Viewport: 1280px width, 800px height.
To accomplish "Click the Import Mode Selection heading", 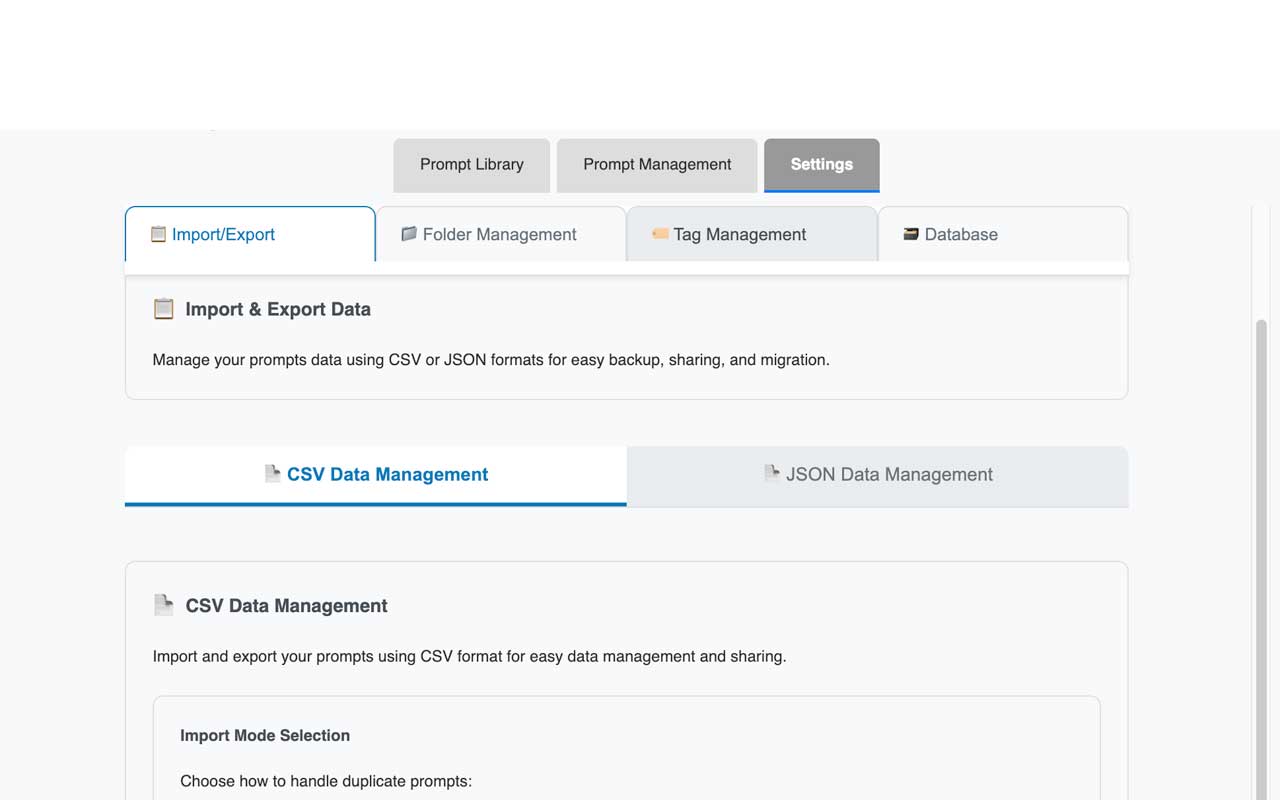I will (265, 736).
